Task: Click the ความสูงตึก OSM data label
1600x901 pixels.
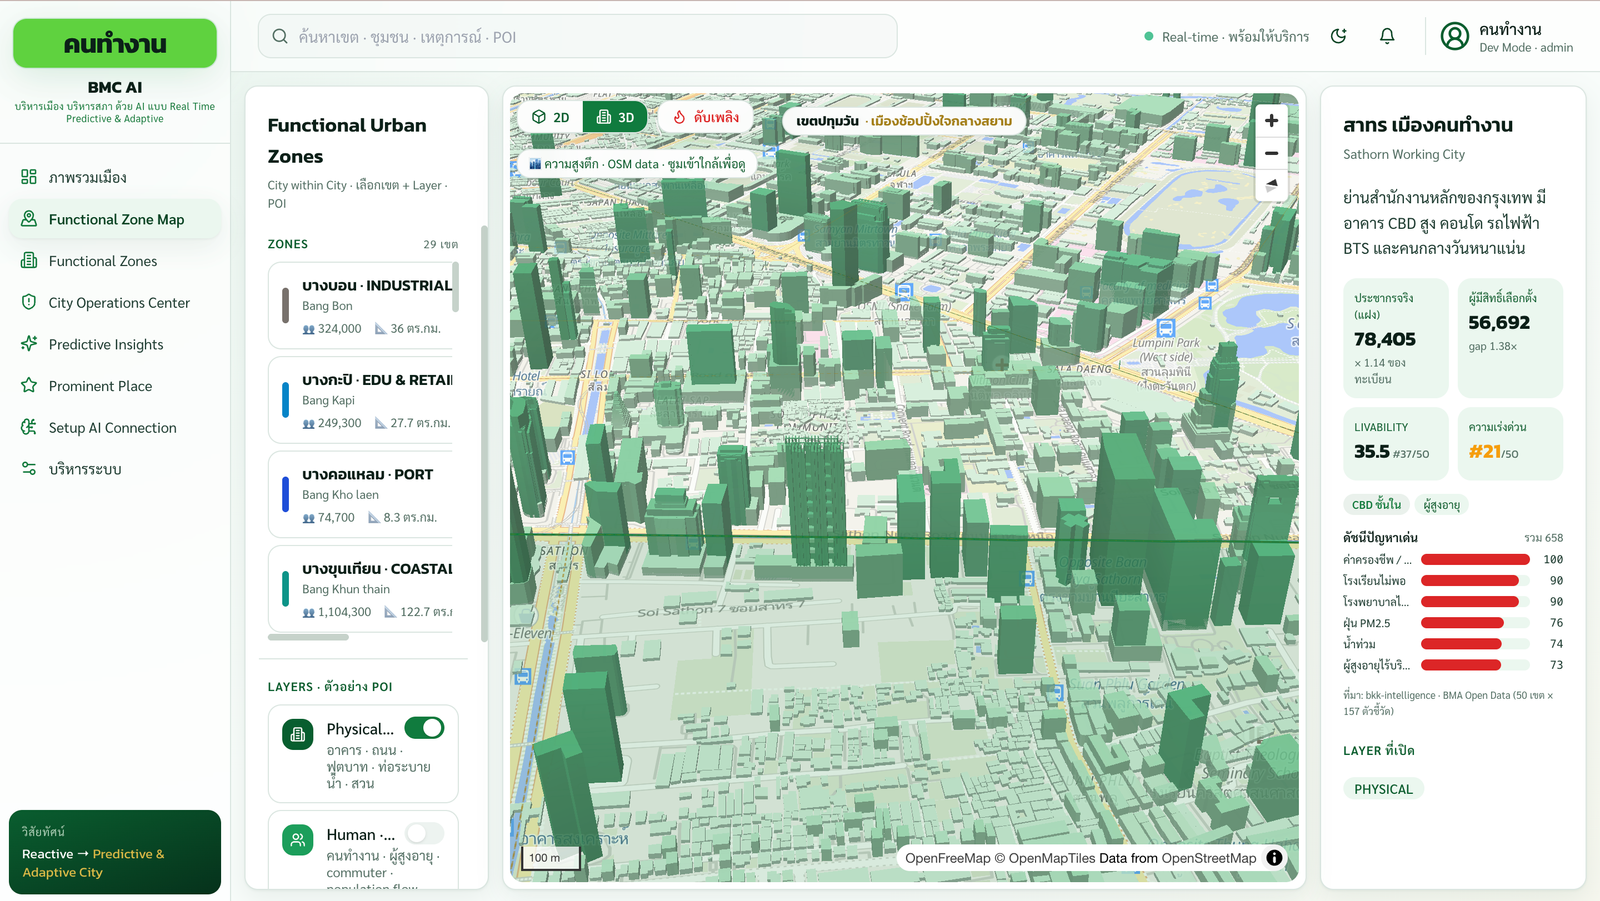Action: click(636, 164)
